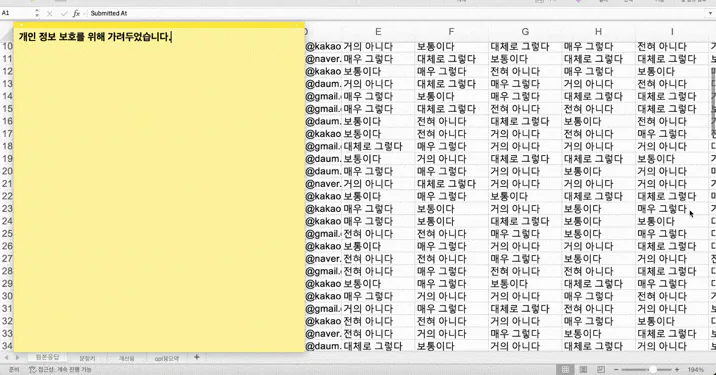Screen dimensions: 716x375
Task: Click cell I14 reading 대체로 그렇다
Action: click(x=672, y=96)
